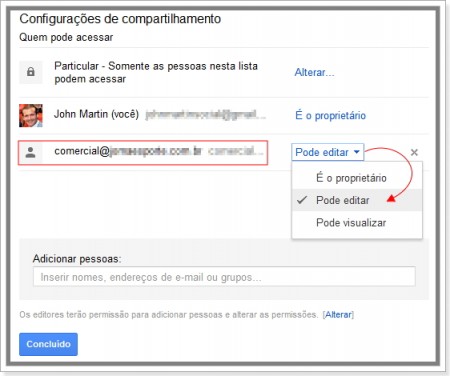
Task: Click the Concluído button
Action: coord(48,344)
